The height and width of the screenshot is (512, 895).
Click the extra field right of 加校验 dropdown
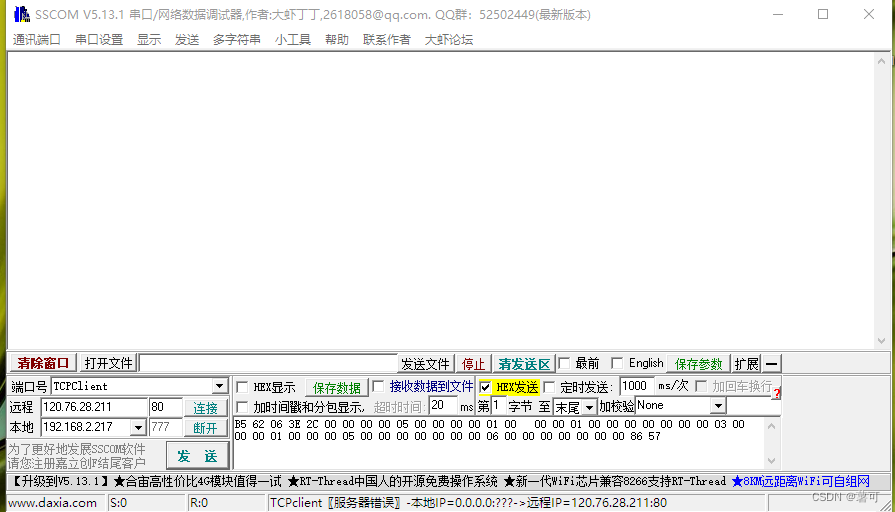pos(753,406)
